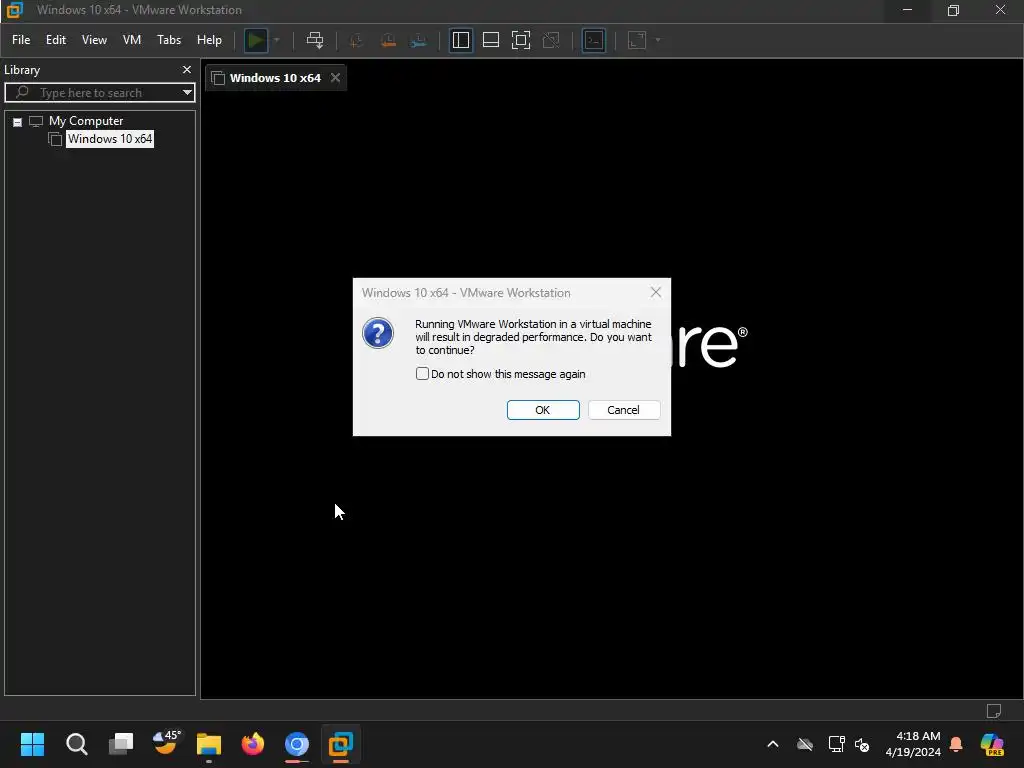The image size is (1024, 768).
Task: Click the OneDrive cloud tray icon
Action: tap(805, 744)
